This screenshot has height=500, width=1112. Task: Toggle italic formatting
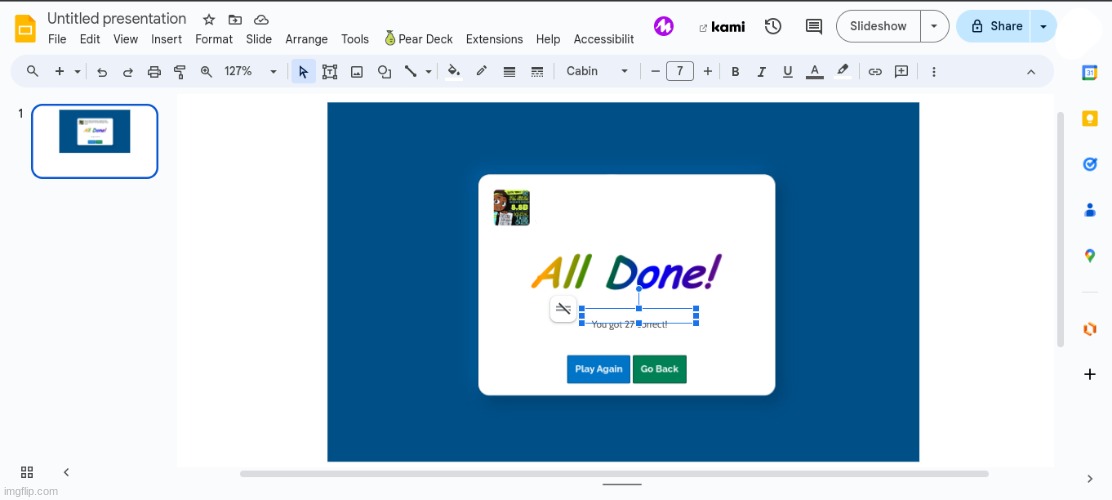762,72
